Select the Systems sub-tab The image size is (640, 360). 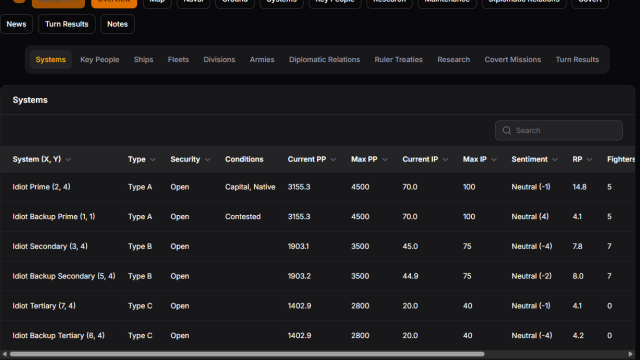pos(51,60)
